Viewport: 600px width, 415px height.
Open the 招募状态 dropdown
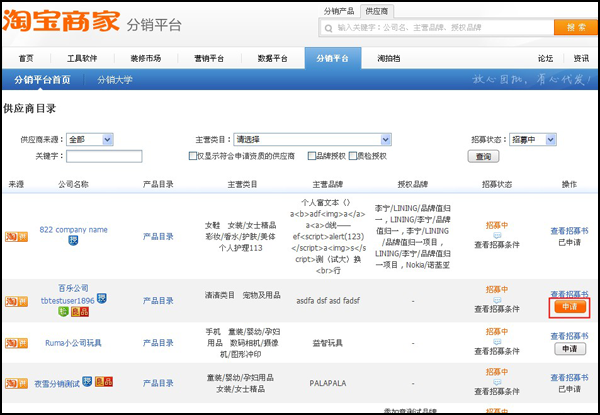532,140
